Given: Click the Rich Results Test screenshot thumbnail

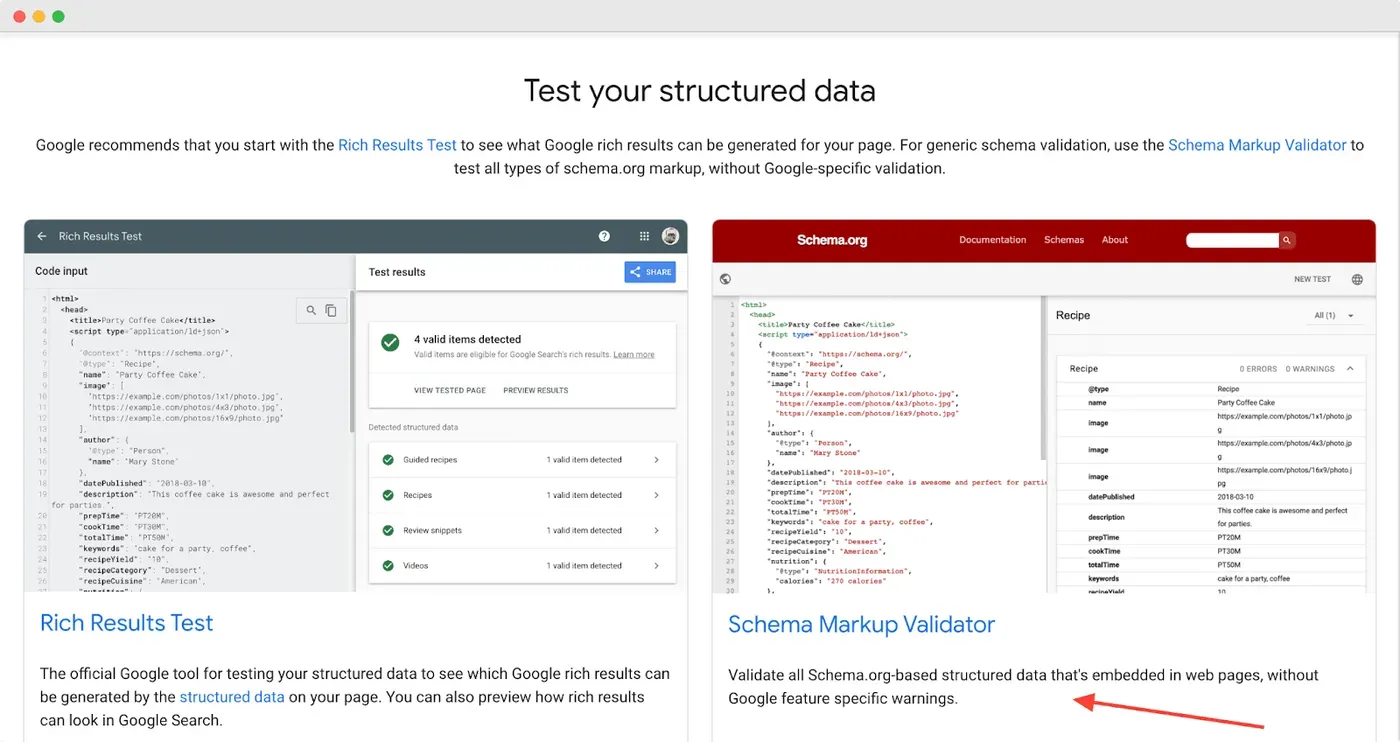Looking at the screenshot, I should tap(356, 406).
